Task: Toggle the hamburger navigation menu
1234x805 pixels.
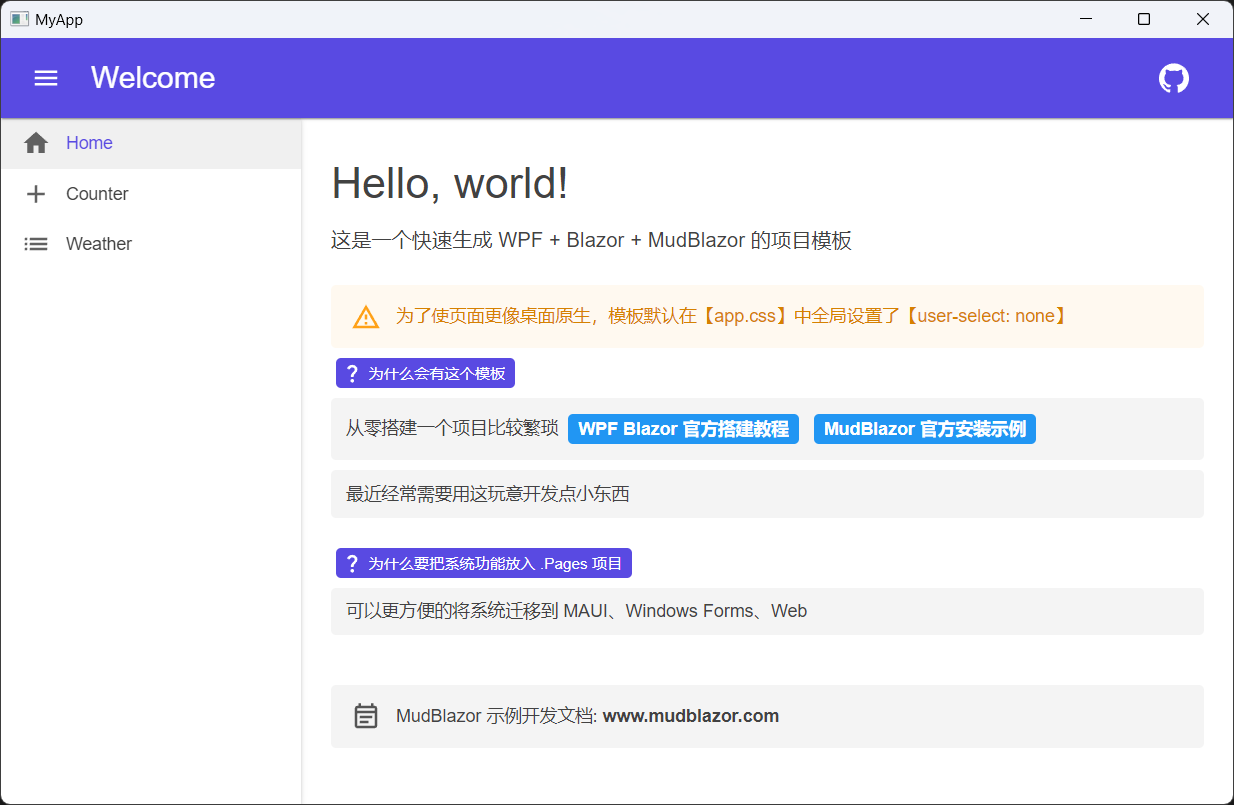Action: coord(46,78)
